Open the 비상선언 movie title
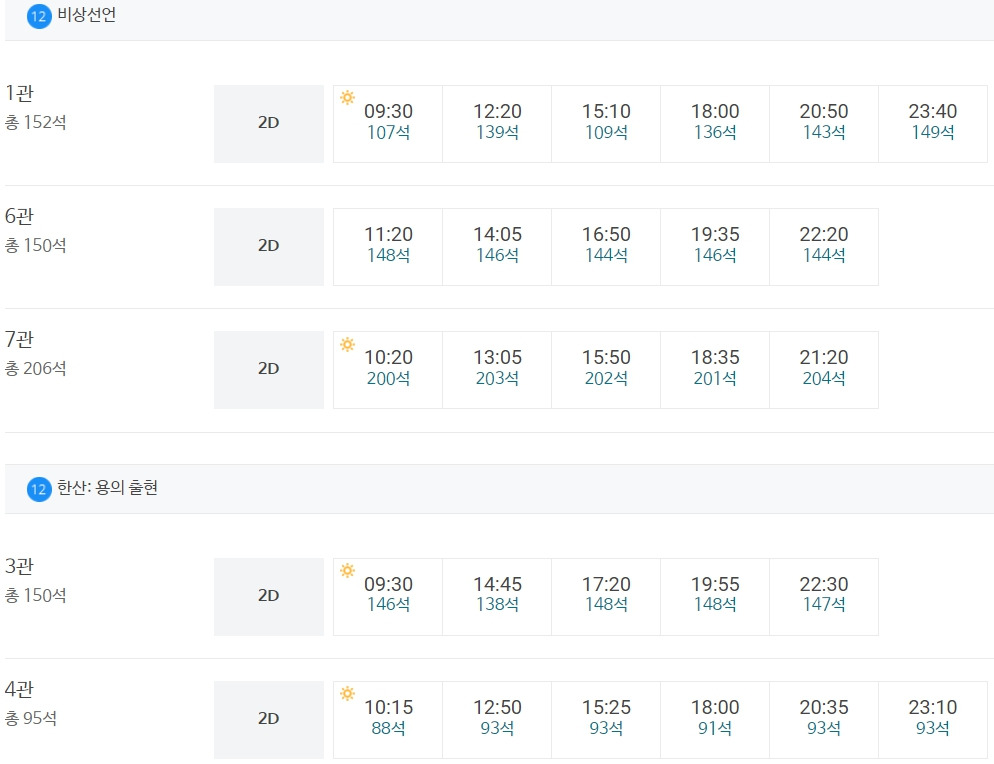 tap(86, 15)
